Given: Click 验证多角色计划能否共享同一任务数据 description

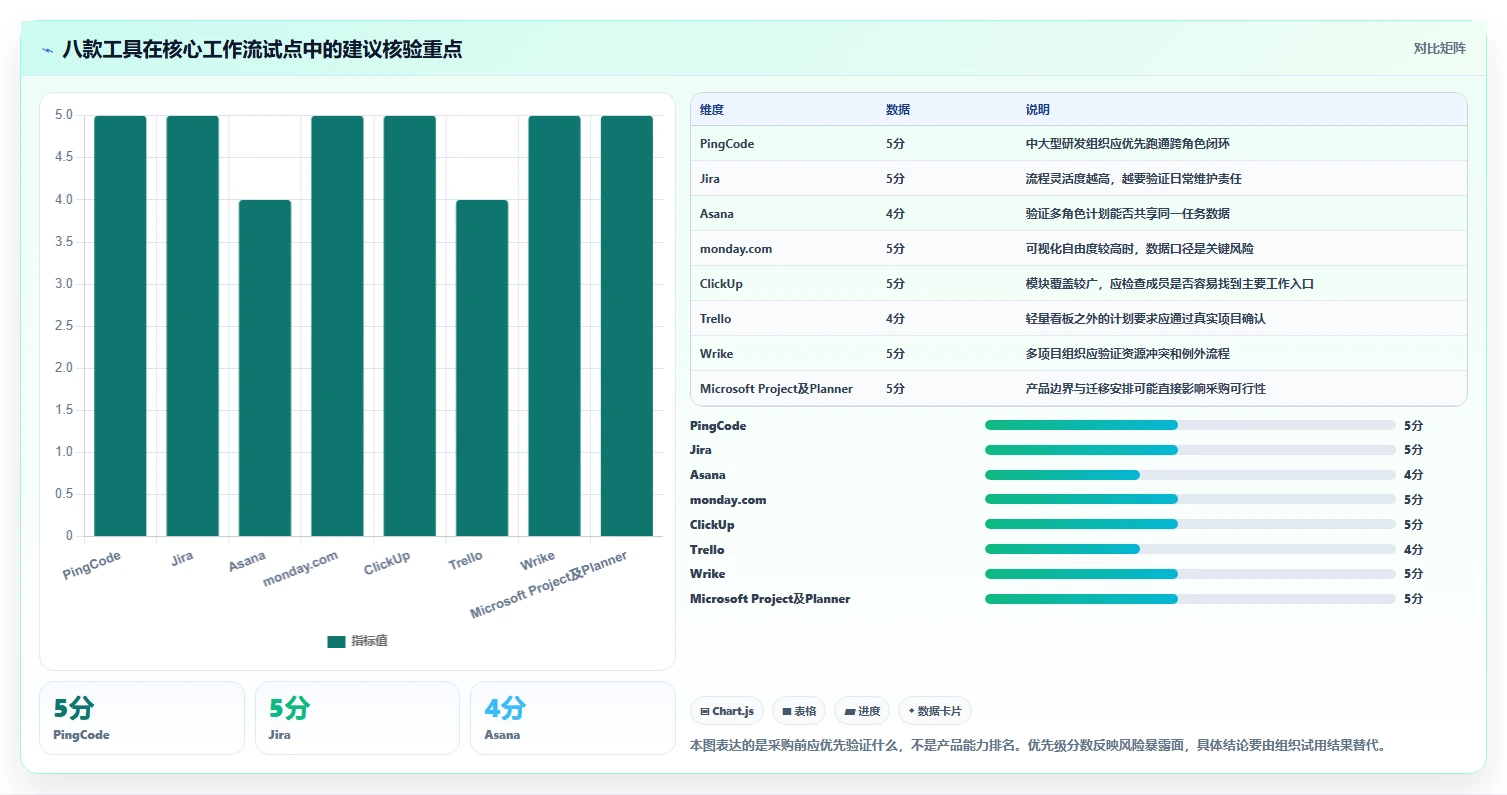Looking at the screenshot, I should (1128, 214).
